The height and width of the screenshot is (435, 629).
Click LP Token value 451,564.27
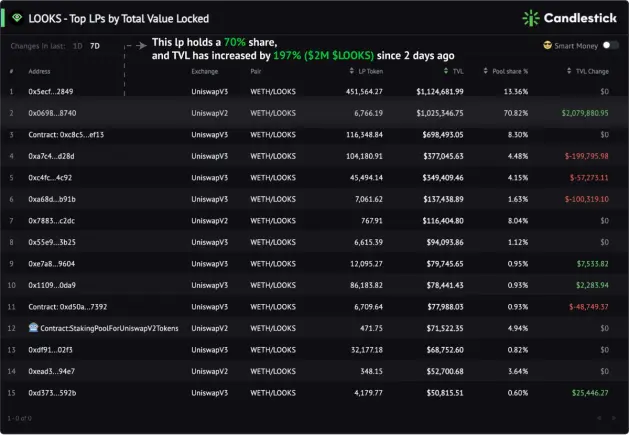pos(364,91)
